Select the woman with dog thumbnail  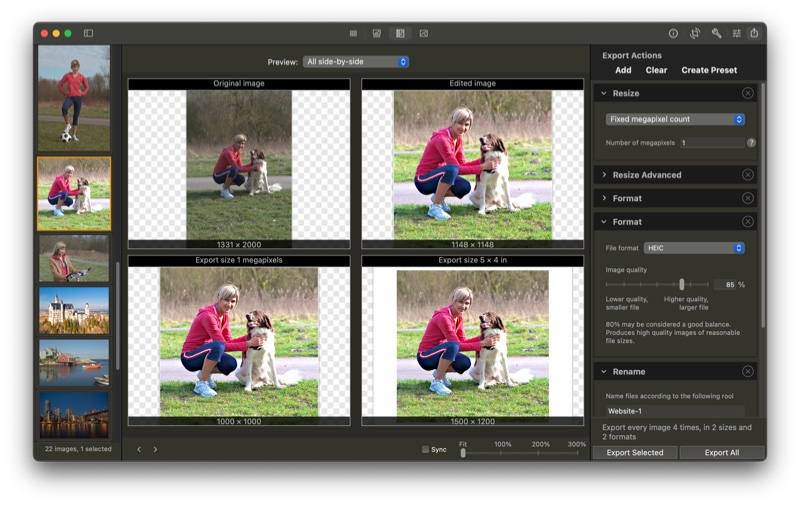[x=74, y=194]
